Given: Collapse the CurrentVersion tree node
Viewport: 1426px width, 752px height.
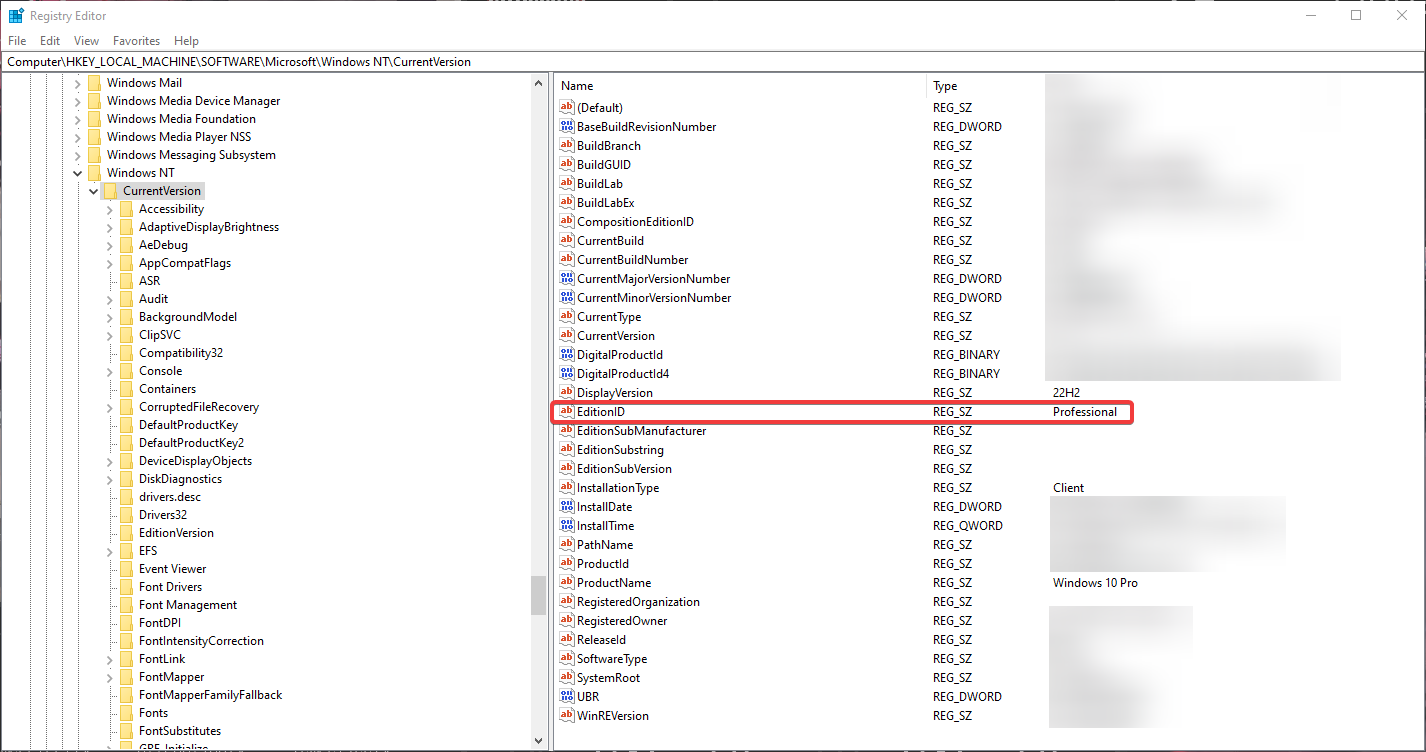Looking at the screenshot, I should click(x=93, y=191).
